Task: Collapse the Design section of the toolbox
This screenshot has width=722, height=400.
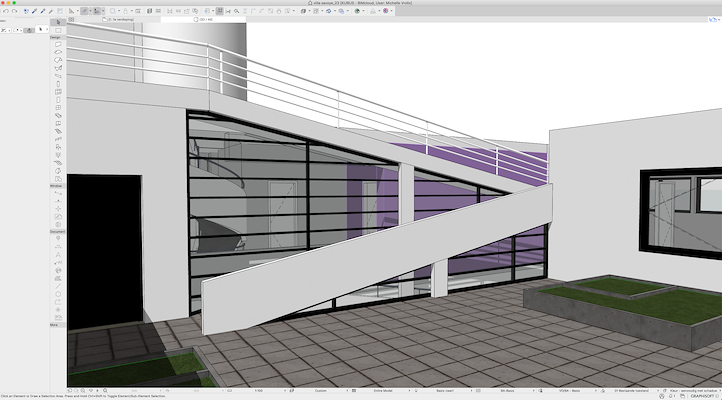Action: tap(55, 38)
